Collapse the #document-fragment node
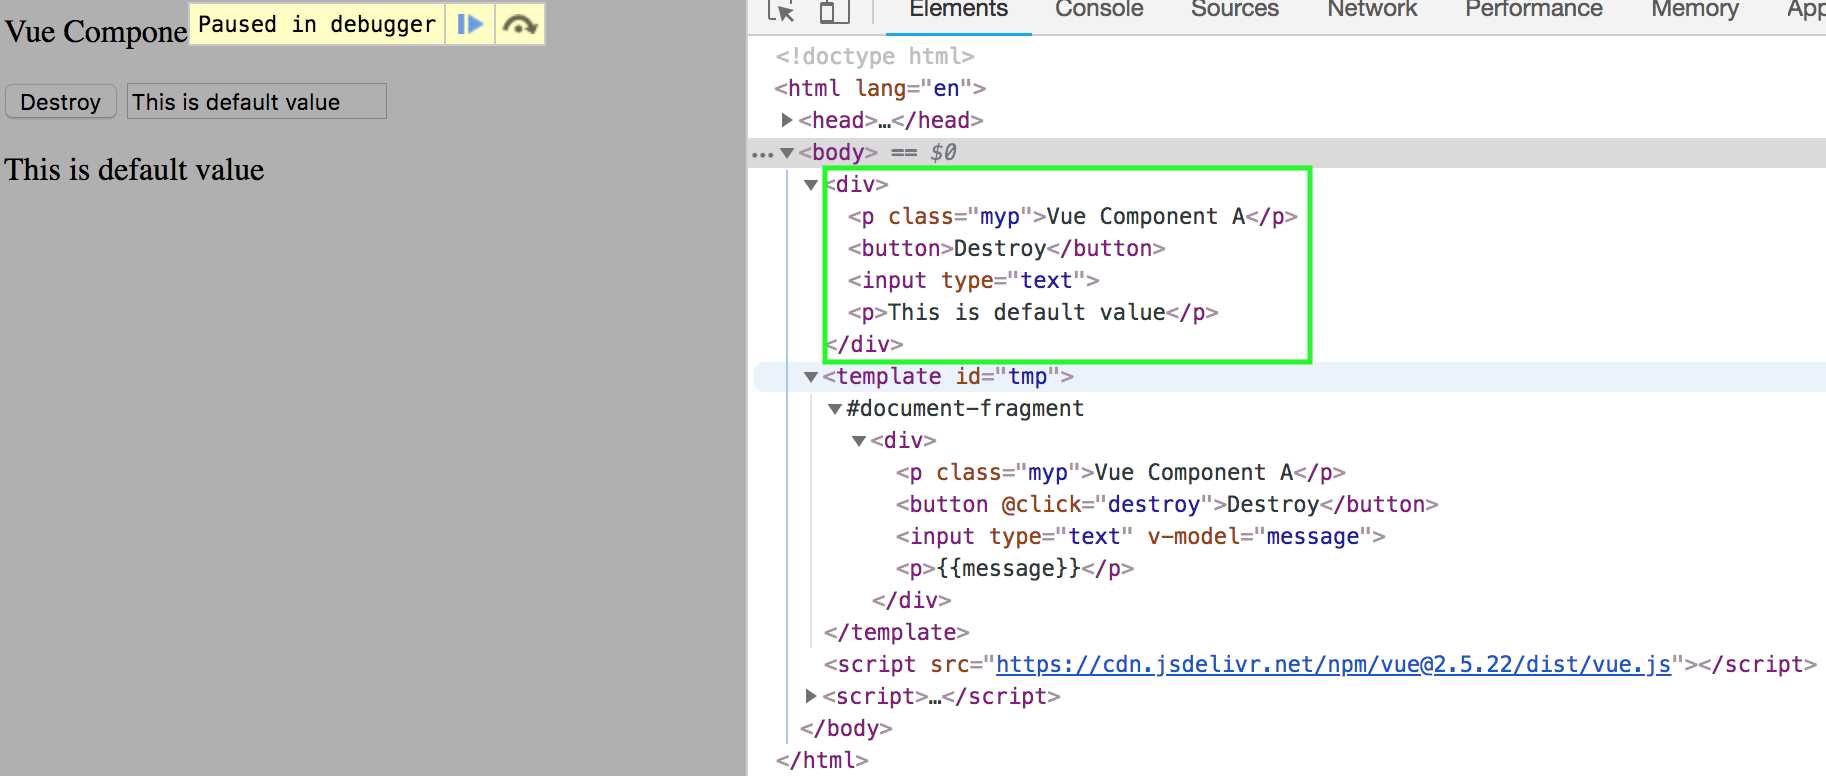 tap(835, 409)
